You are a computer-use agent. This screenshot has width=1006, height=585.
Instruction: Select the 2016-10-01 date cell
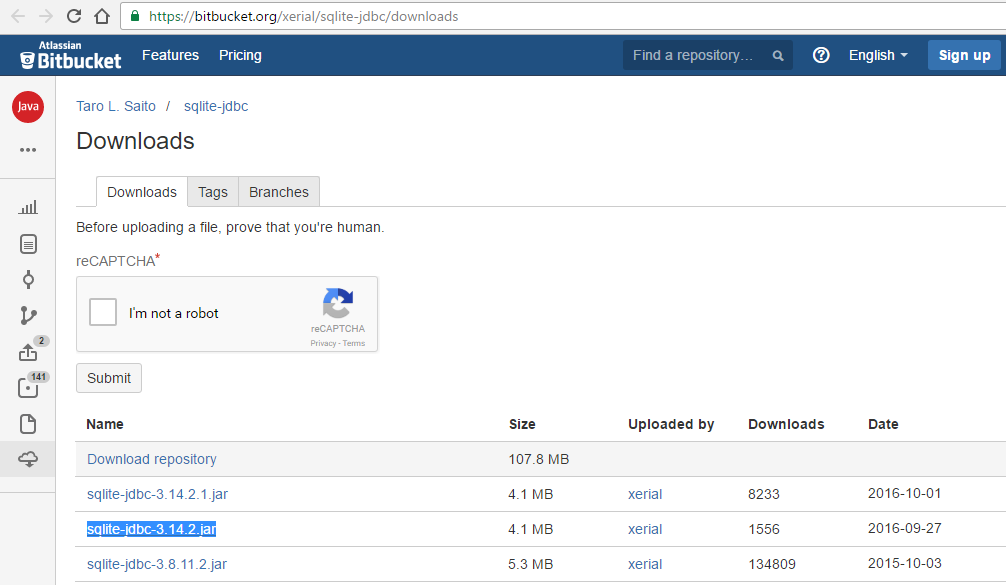(x=905, y=493)
